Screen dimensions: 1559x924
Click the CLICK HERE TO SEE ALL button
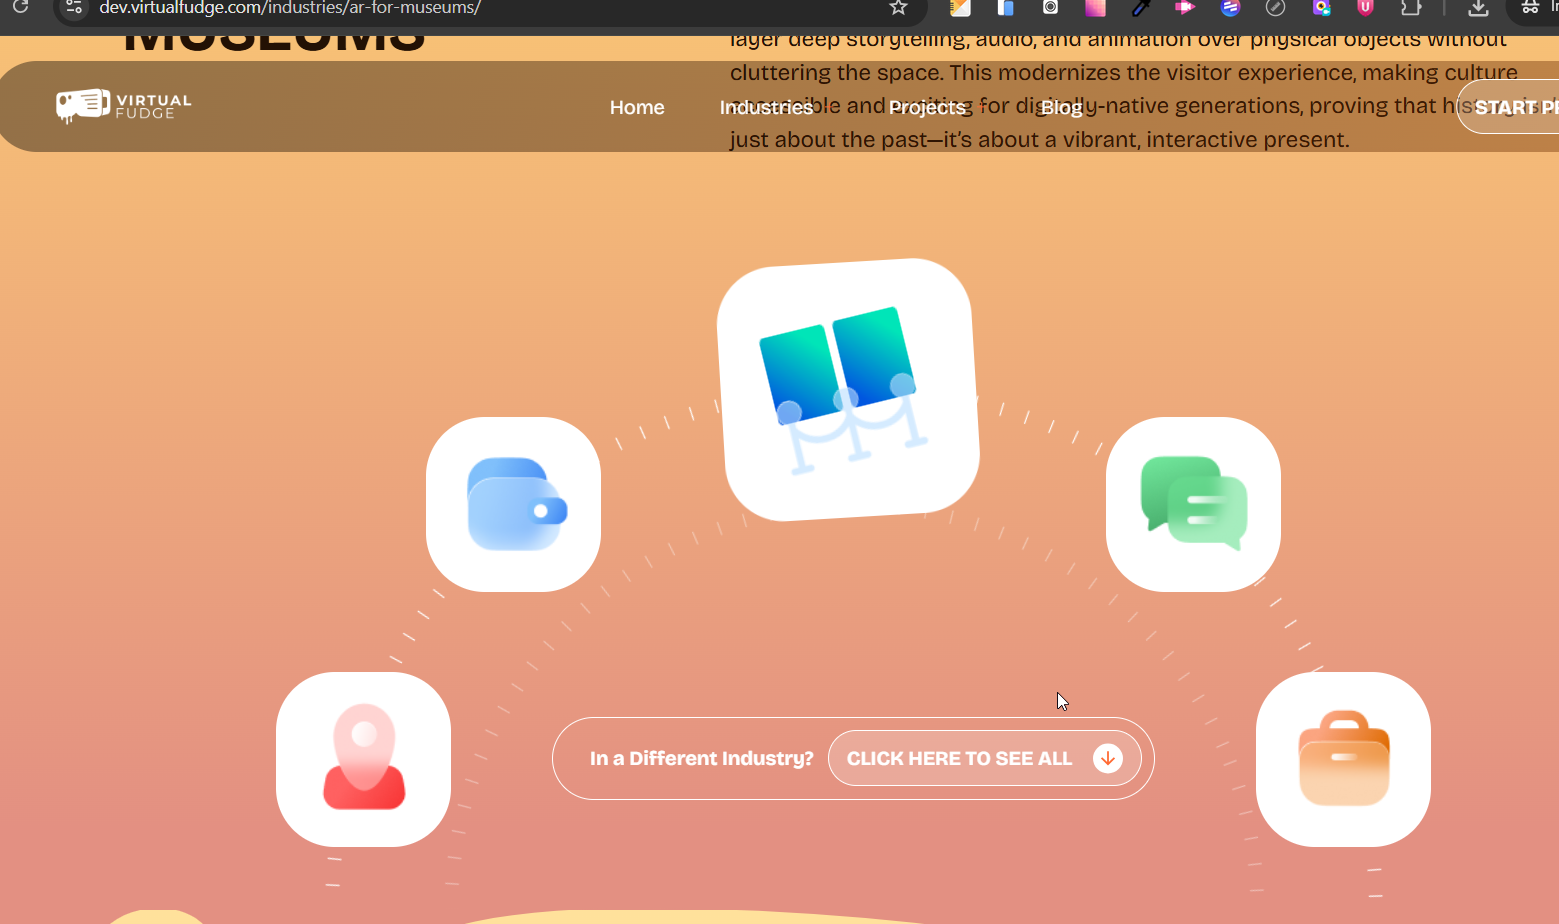click(x=984, y=758)
